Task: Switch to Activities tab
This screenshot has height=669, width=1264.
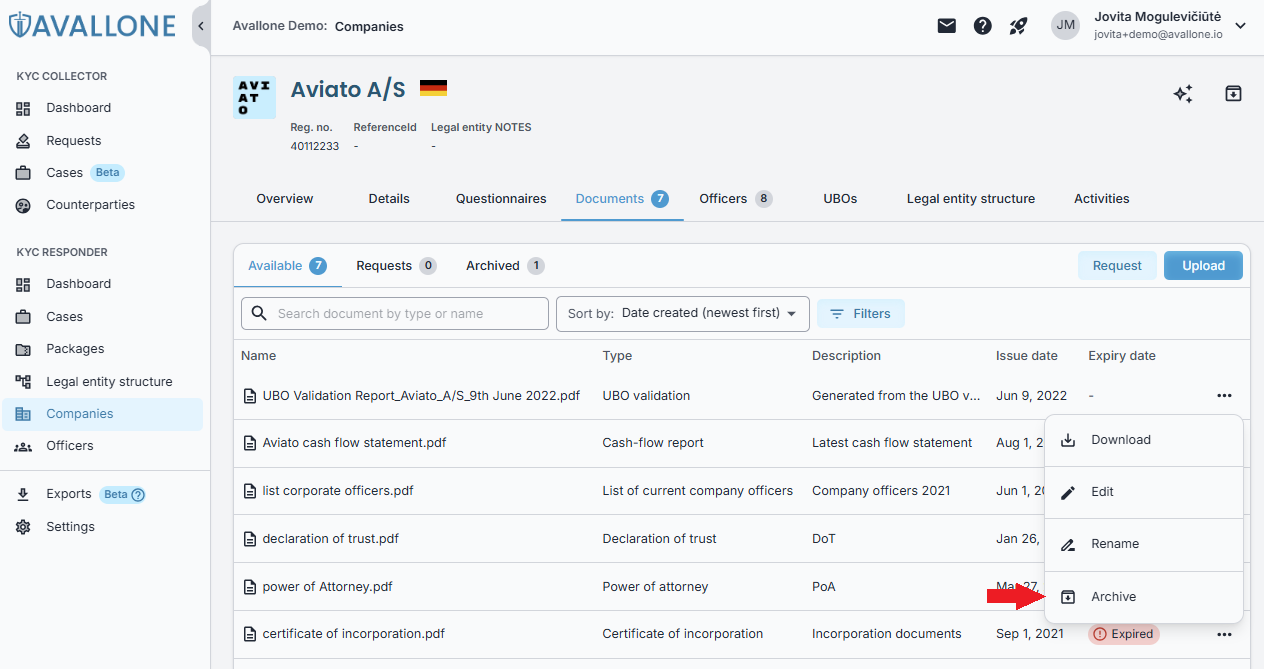Action: pyautogui.click(x=1102, y=199)
